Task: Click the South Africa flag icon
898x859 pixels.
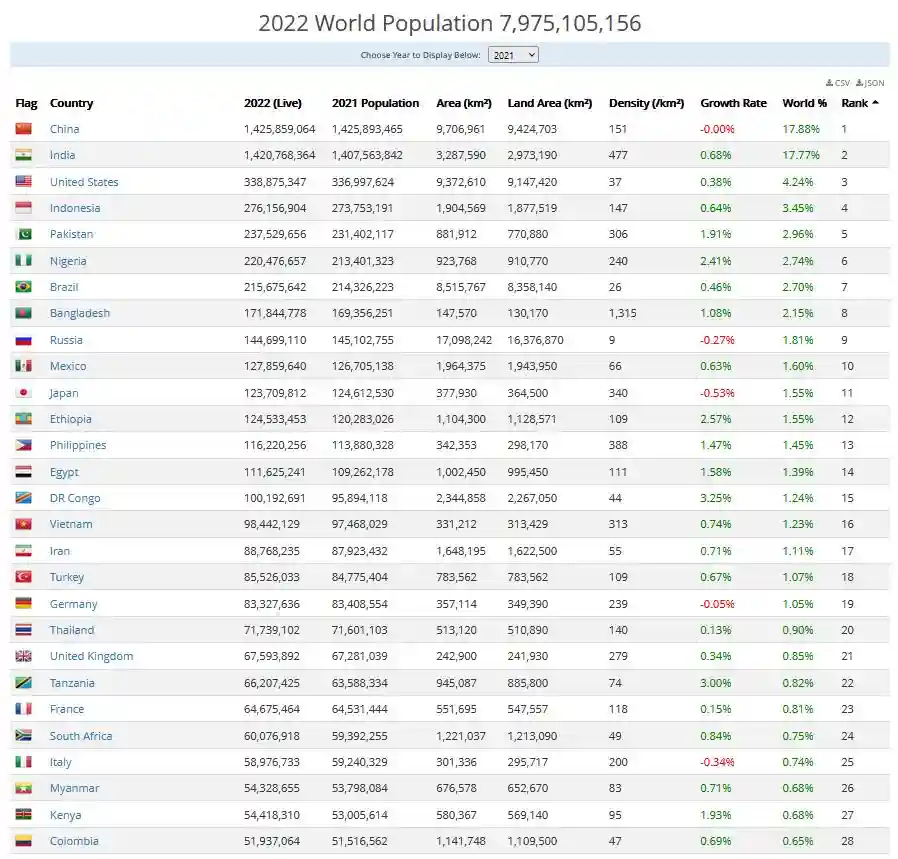Action: point(24,736)
